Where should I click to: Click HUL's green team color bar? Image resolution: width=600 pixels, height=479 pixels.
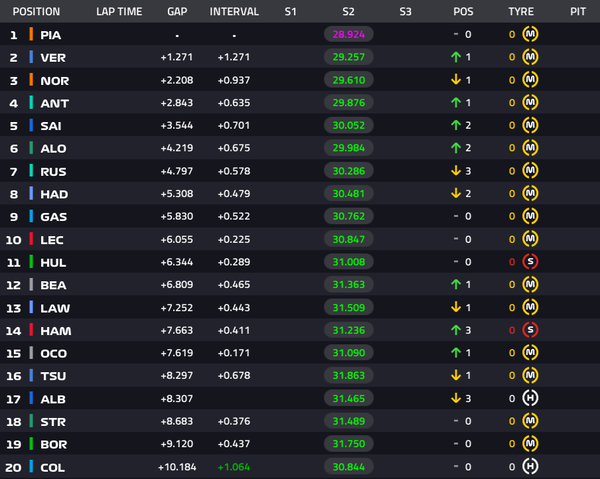[31, 262]
